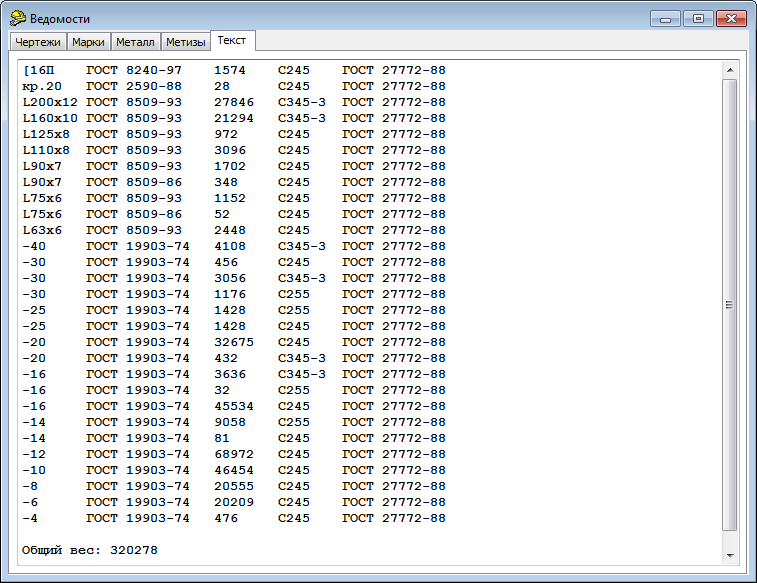
Task: Click 'ГОСТ 2590-88' in the кр.20 row
Action: (134, 86)
